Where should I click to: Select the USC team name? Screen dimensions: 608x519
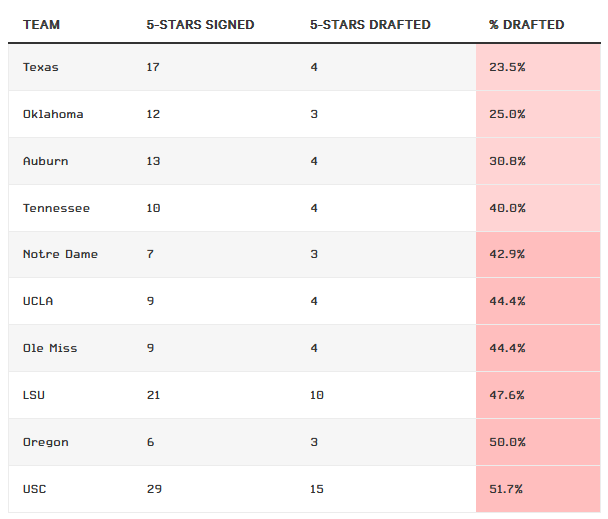point(34,489)
